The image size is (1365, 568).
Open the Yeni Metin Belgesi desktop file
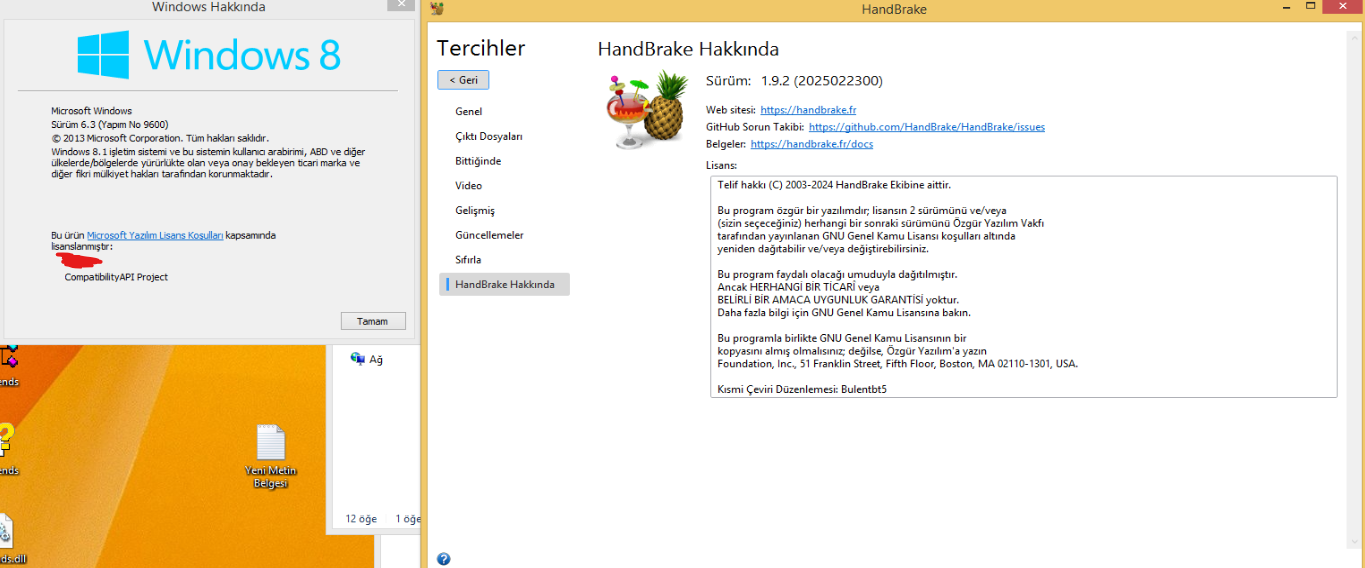(x=271, y=457)
